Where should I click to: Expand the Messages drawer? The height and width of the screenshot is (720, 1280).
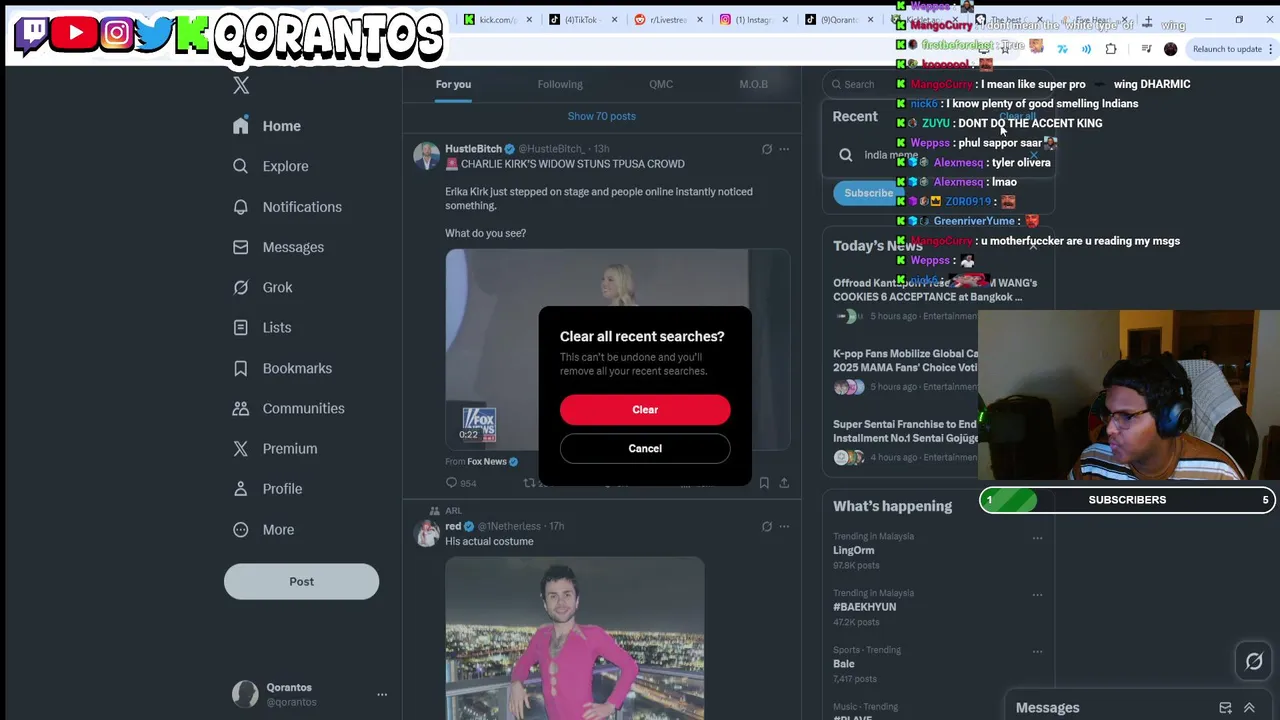coord(1249,708)
